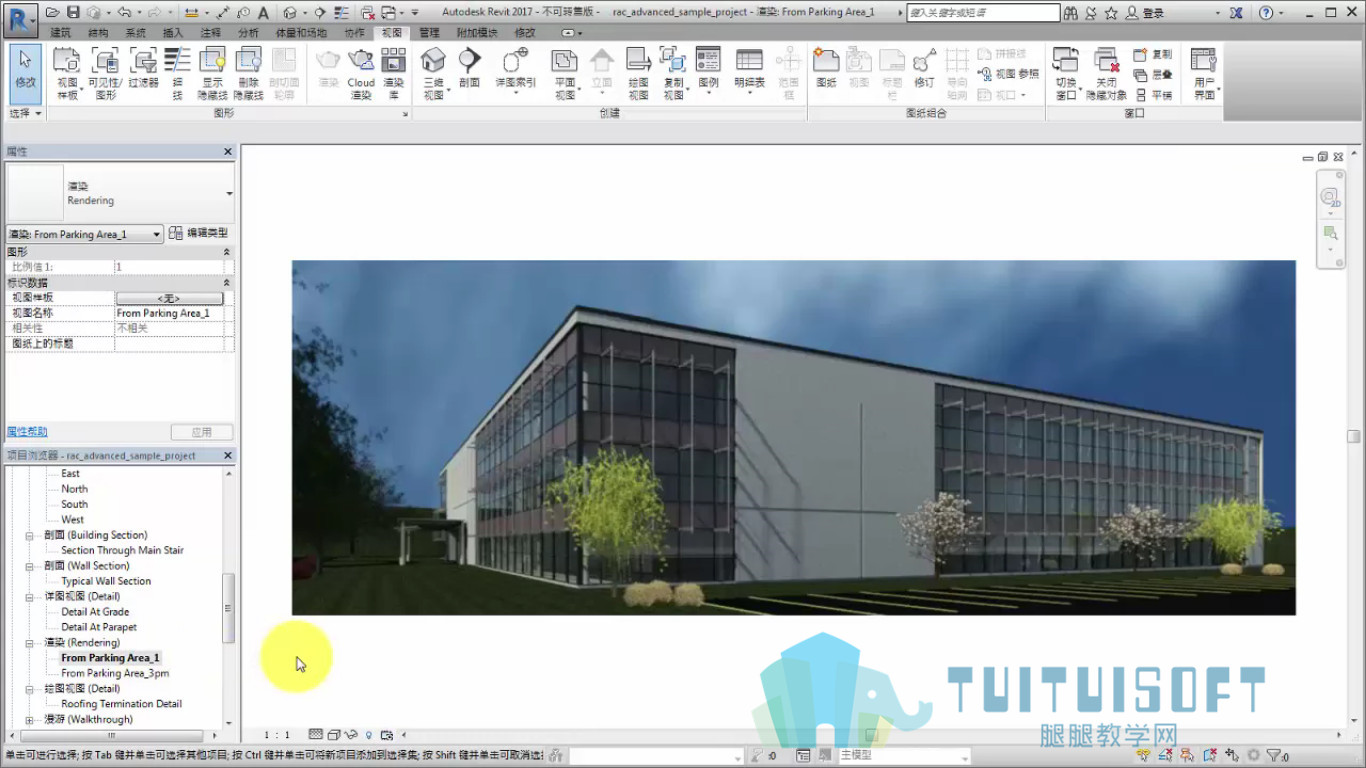Screen dimensions: 1366x768
Task: Click the 过滤器 filters icon
Action: (143, 68)
